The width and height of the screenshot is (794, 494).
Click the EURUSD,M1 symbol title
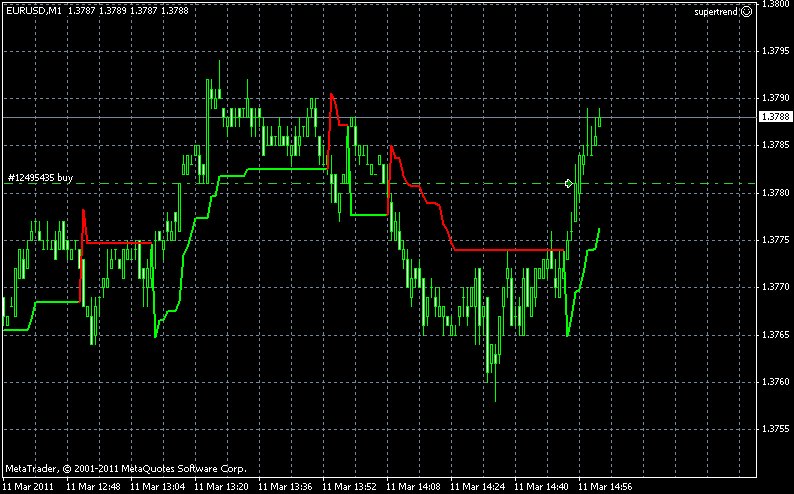point(33,11)
